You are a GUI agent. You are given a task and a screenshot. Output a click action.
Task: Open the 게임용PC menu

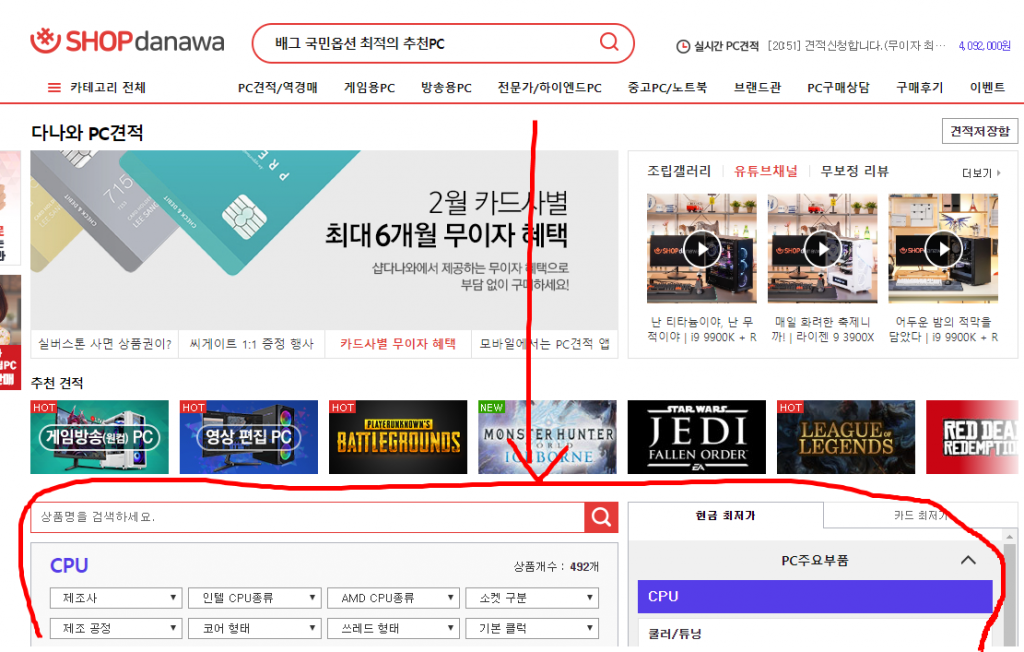[x=370, y=88]
